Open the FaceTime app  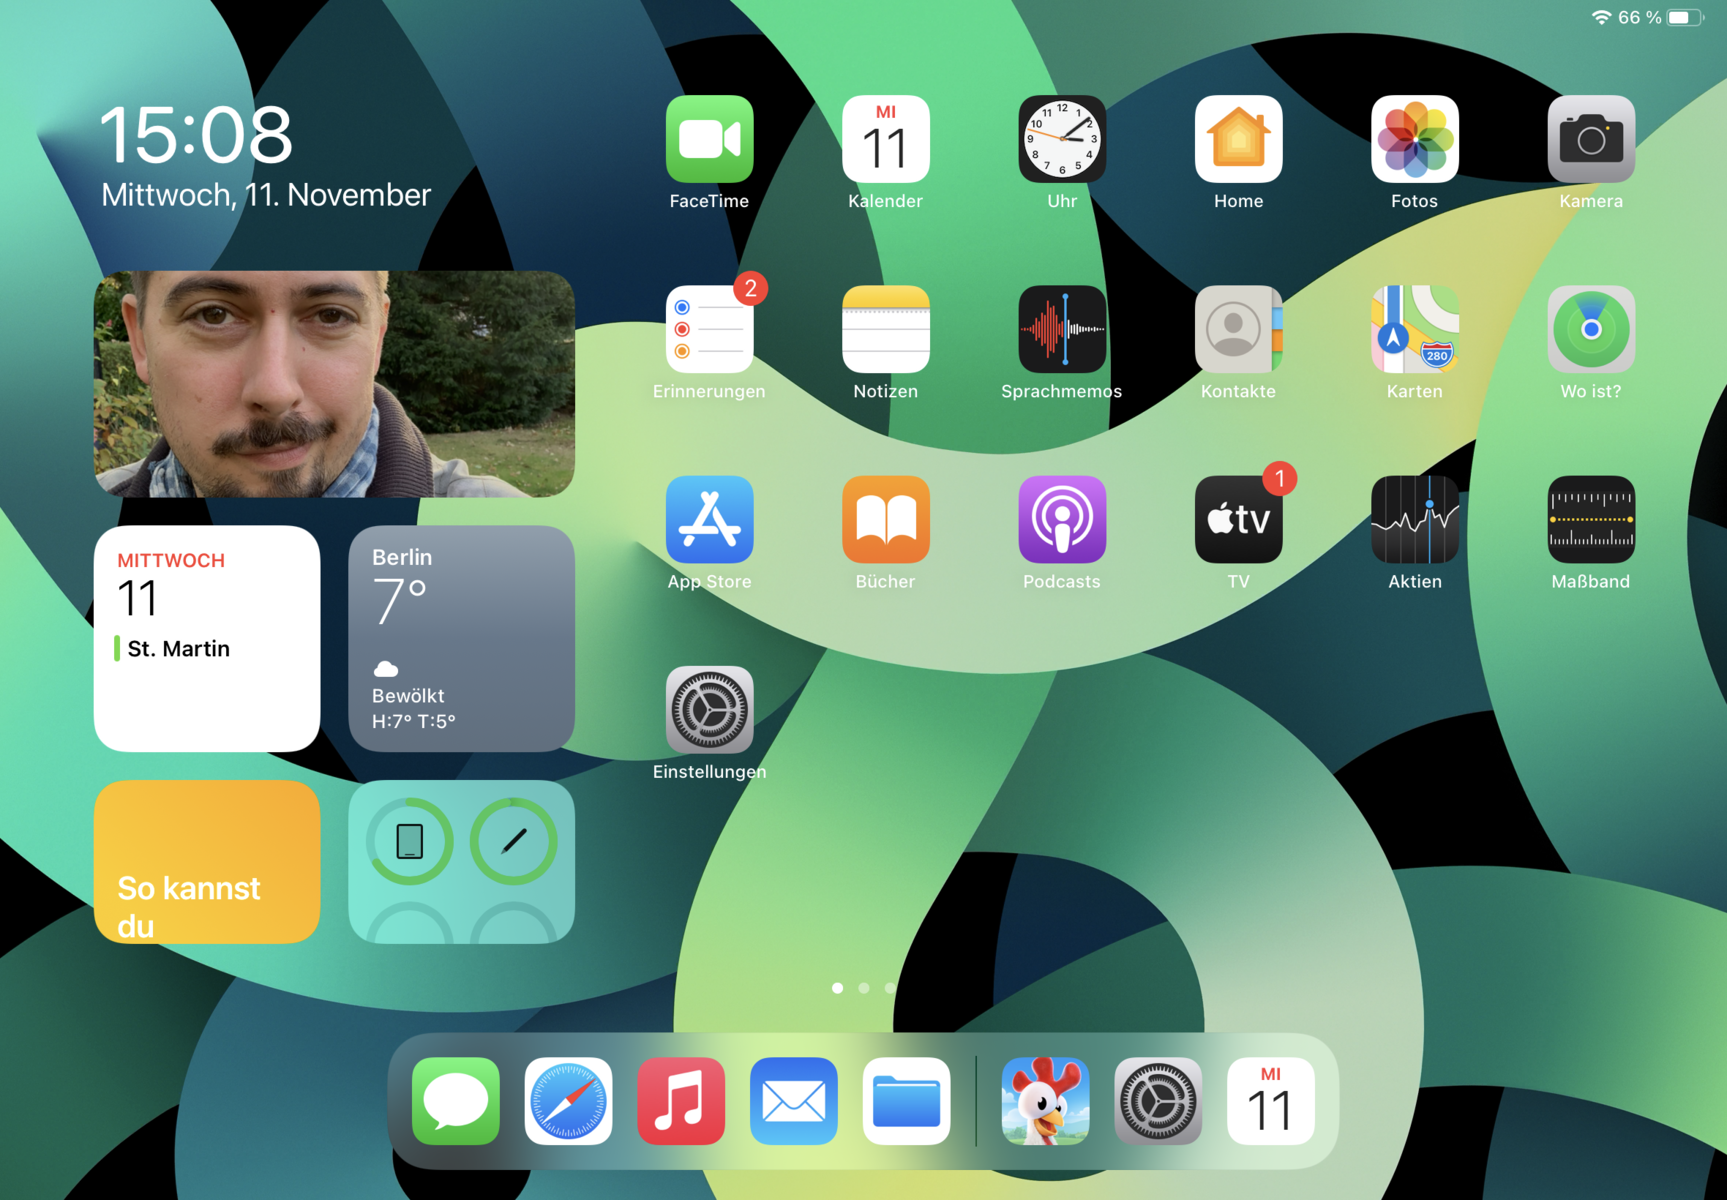[709, 139]
